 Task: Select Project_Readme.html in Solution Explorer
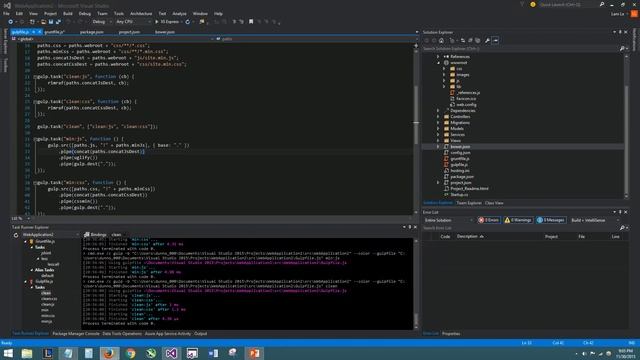pos(469,189)
